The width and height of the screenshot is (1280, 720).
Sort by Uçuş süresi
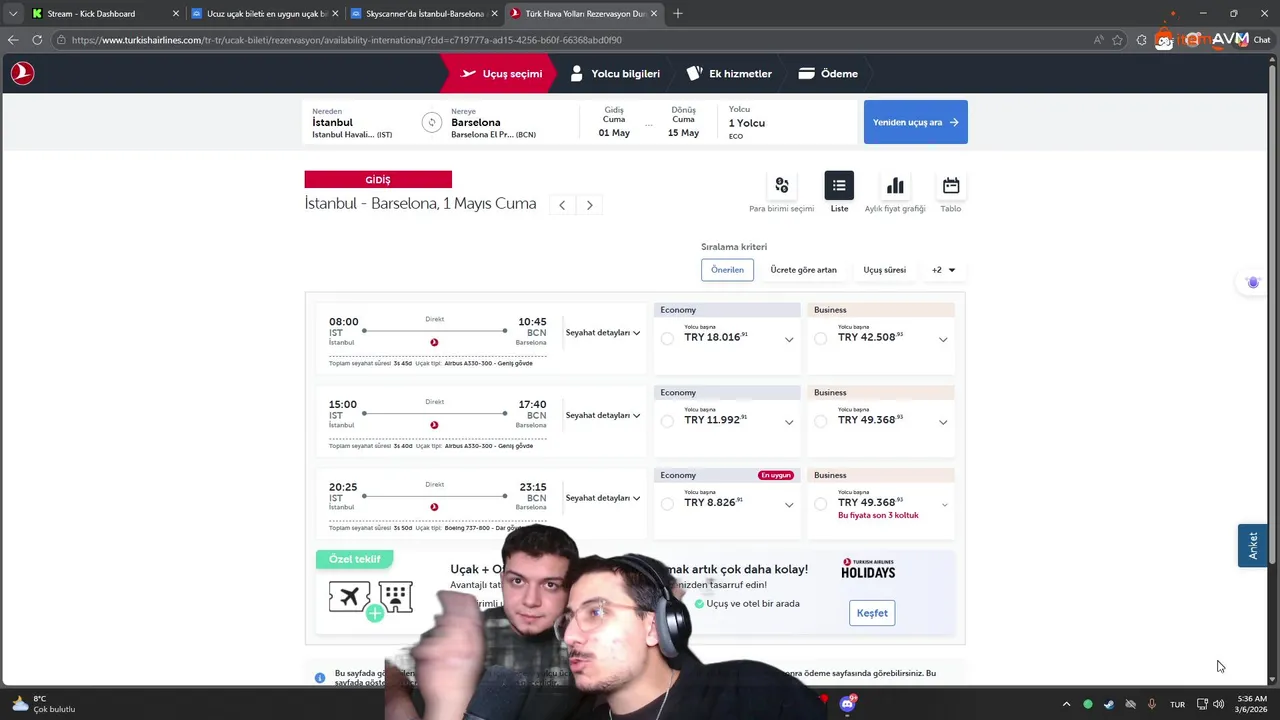(x=885, y=270)
